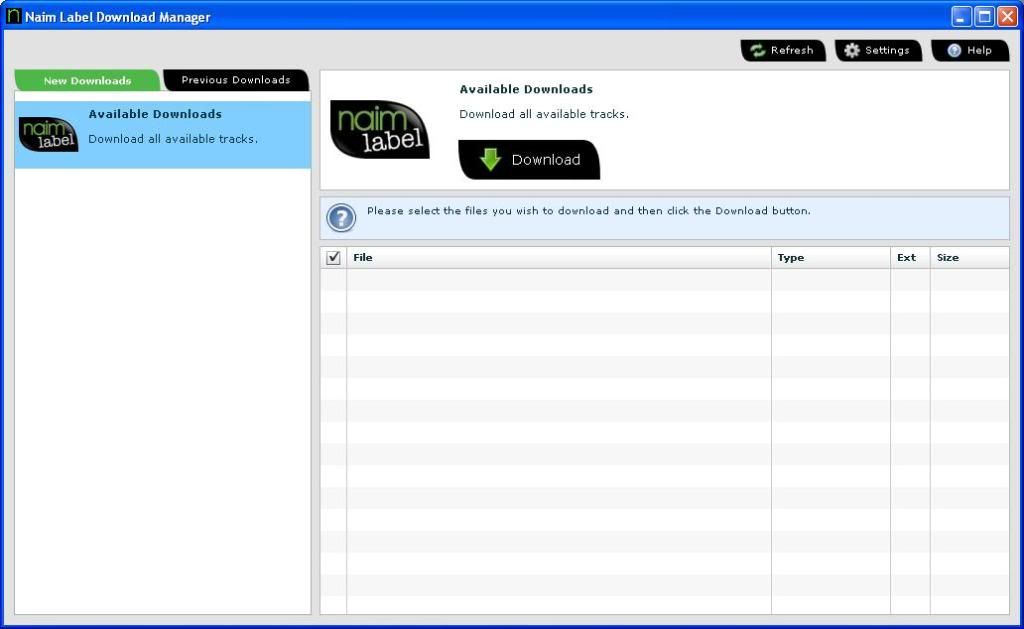
Task: Open the Help button
Action: click(x=970, y=50)
